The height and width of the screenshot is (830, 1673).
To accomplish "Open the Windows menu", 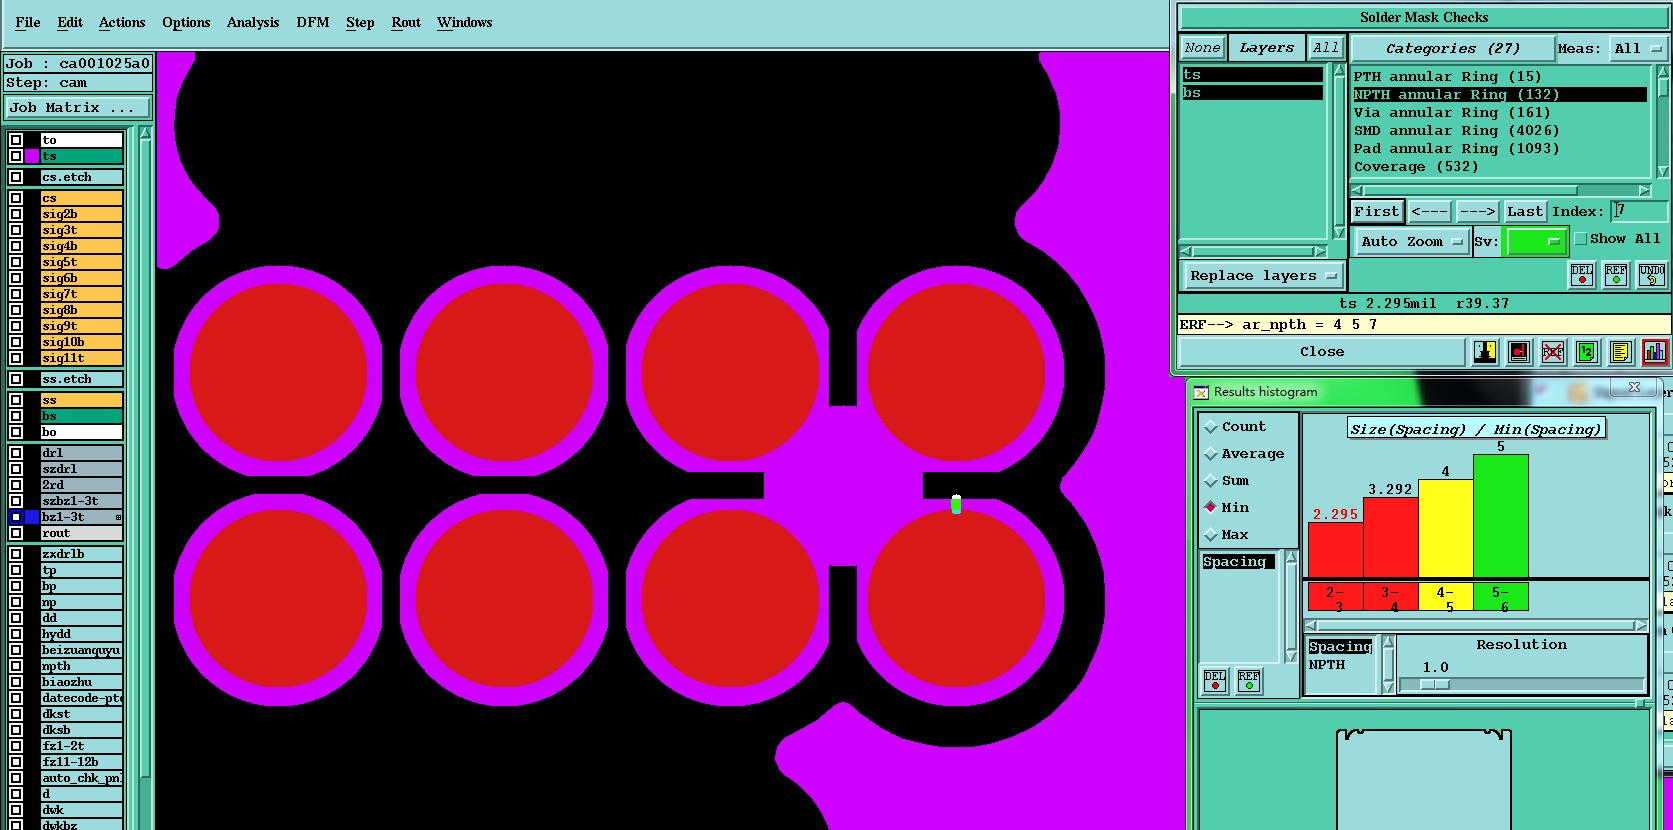I will (x=465, y=22).
